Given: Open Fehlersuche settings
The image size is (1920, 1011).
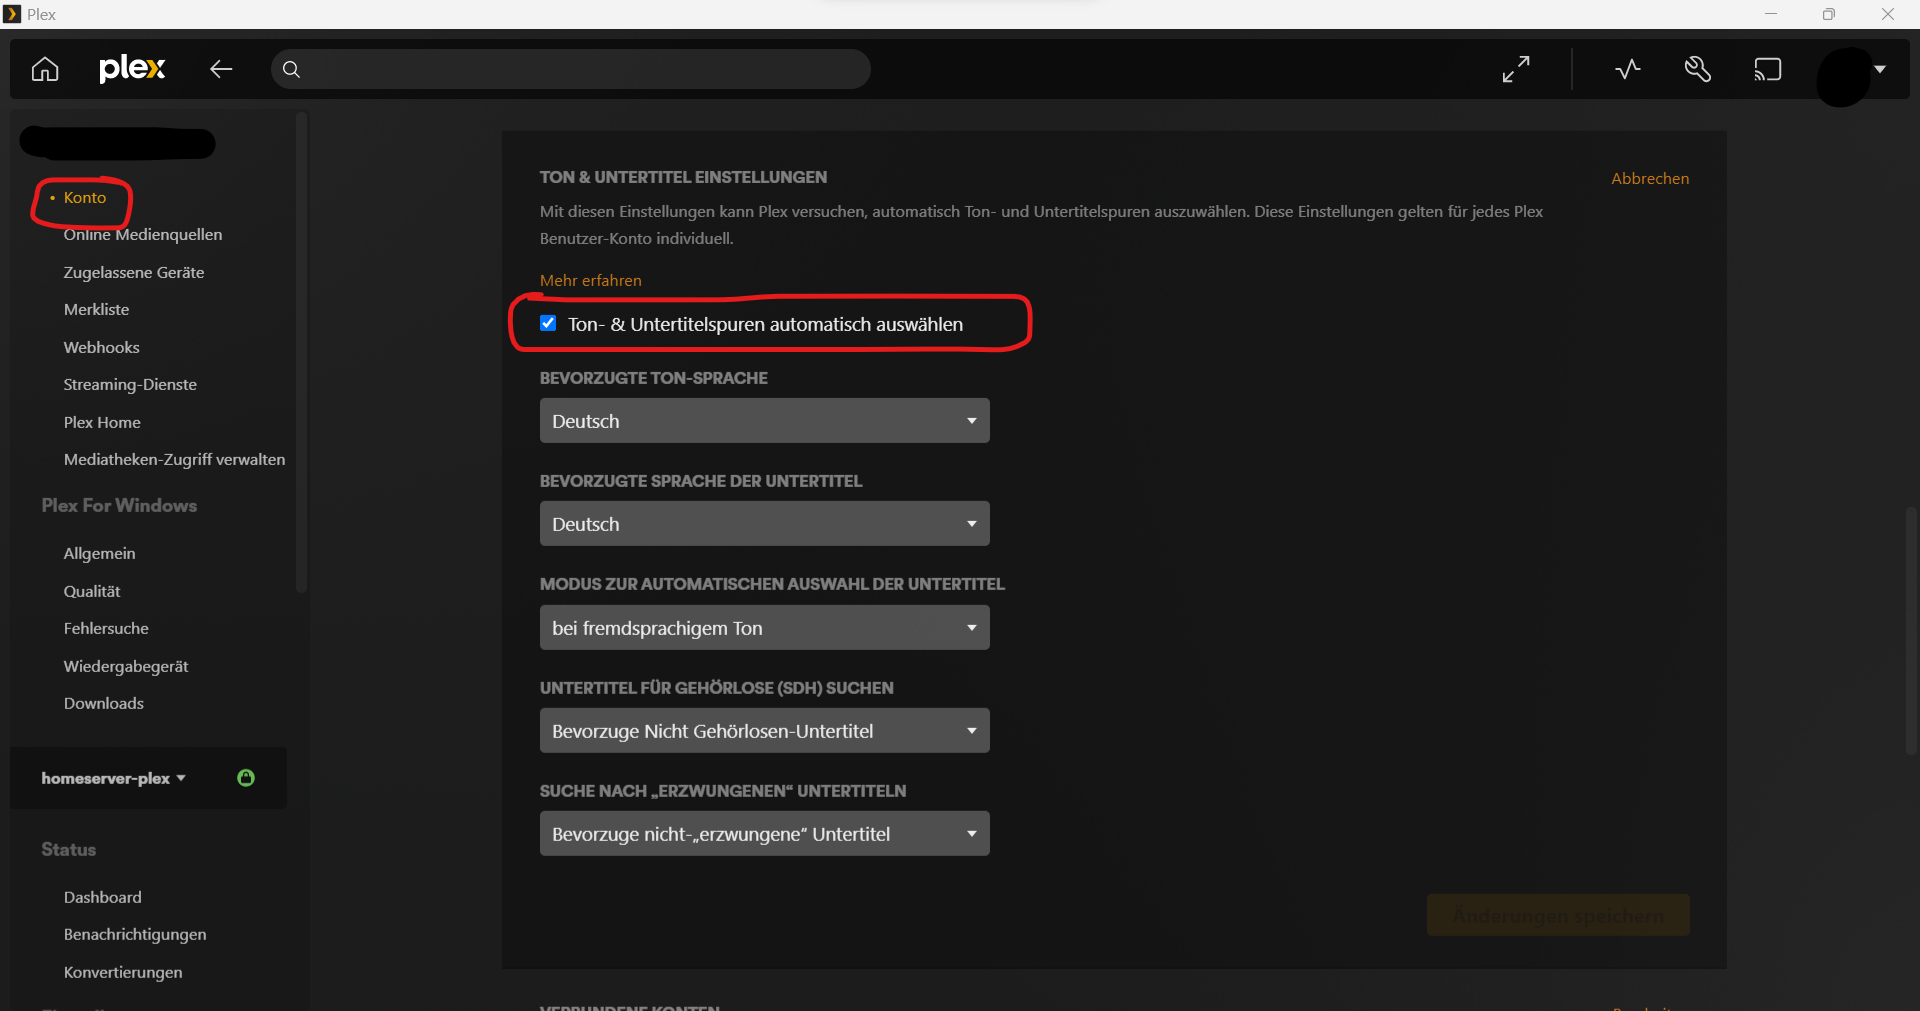Looking at the screenshot, I should pyautogui.click(x=106, y=629).
